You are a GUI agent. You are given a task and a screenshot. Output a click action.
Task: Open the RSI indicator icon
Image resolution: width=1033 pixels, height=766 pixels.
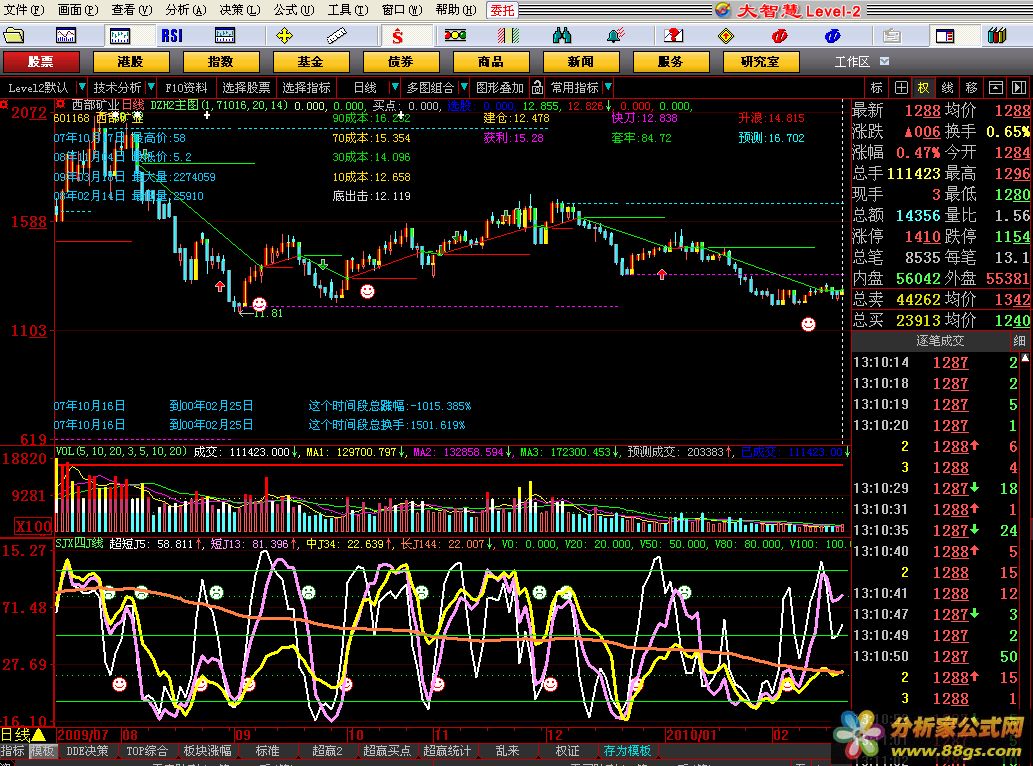pos(172,36)
